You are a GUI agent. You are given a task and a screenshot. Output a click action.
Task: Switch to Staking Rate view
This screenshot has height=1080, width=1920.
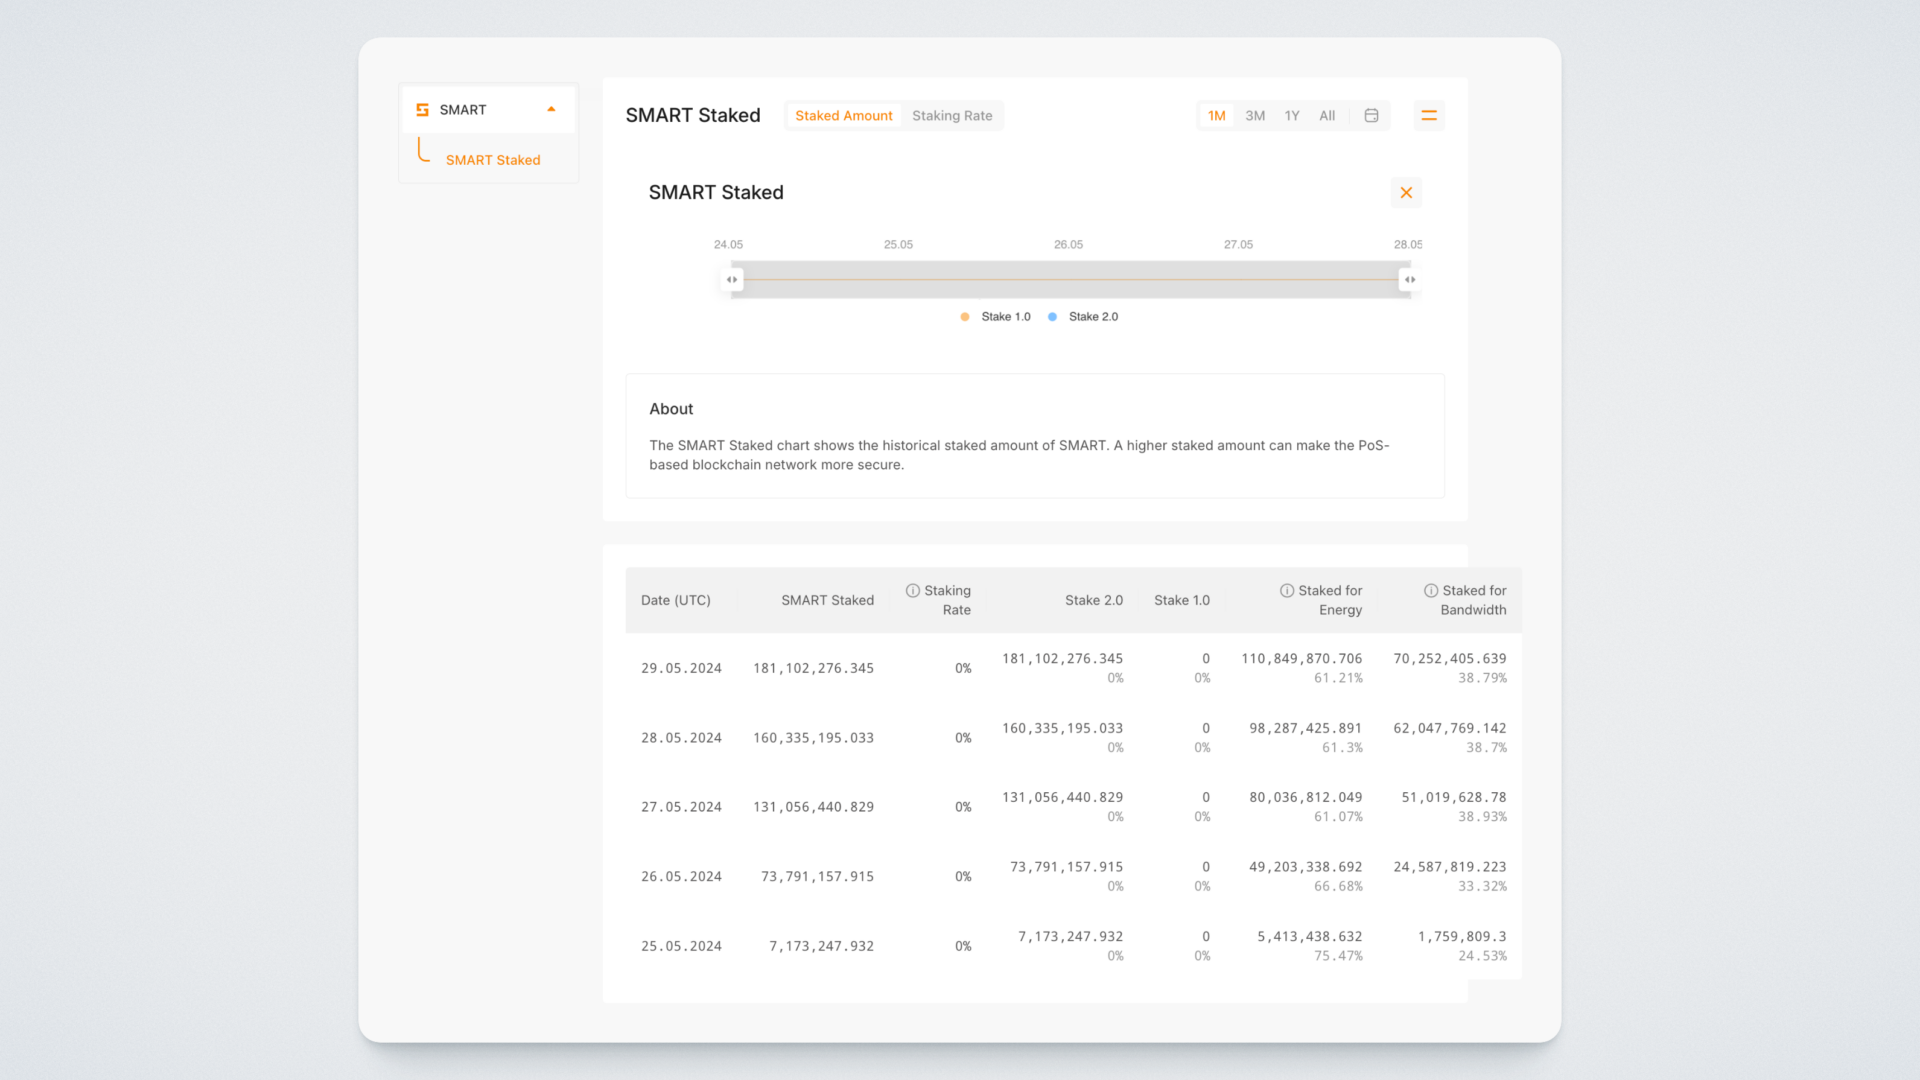(x=951, y=116)
